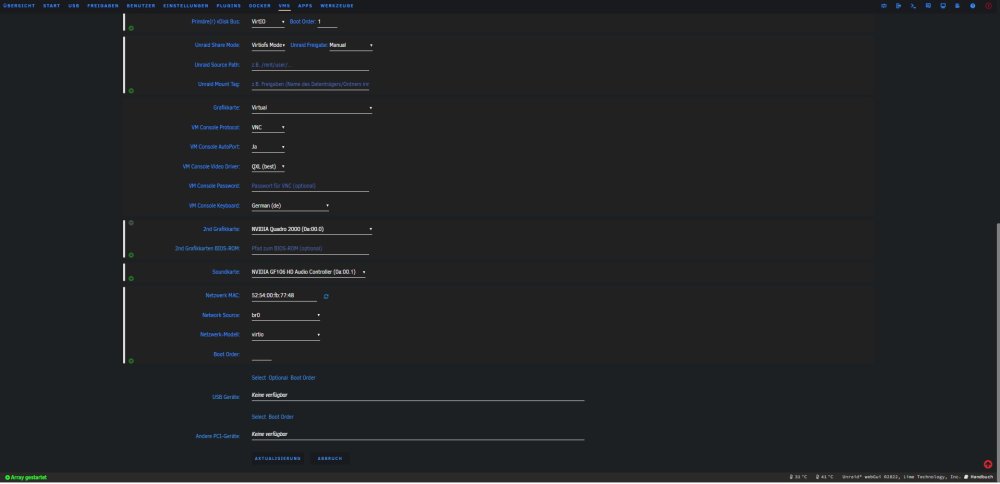The height and width of the screenshot is (484, 1000).
Task: Click green add icon beside 2nd Grafikkarten BIOS-ROM
Action: pos(131,255)
